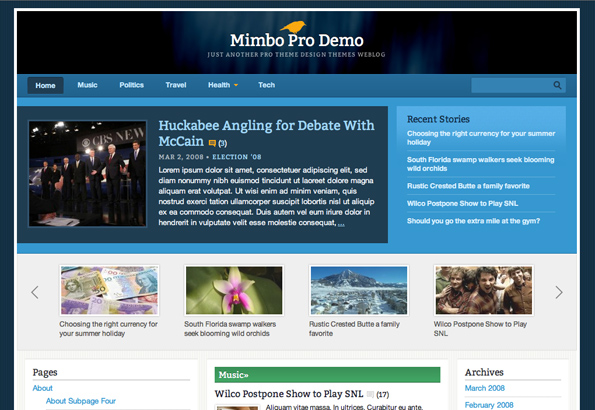Click the currency banknotes thumbnail
Screen dimensions: 595x410
coord(109,290)
